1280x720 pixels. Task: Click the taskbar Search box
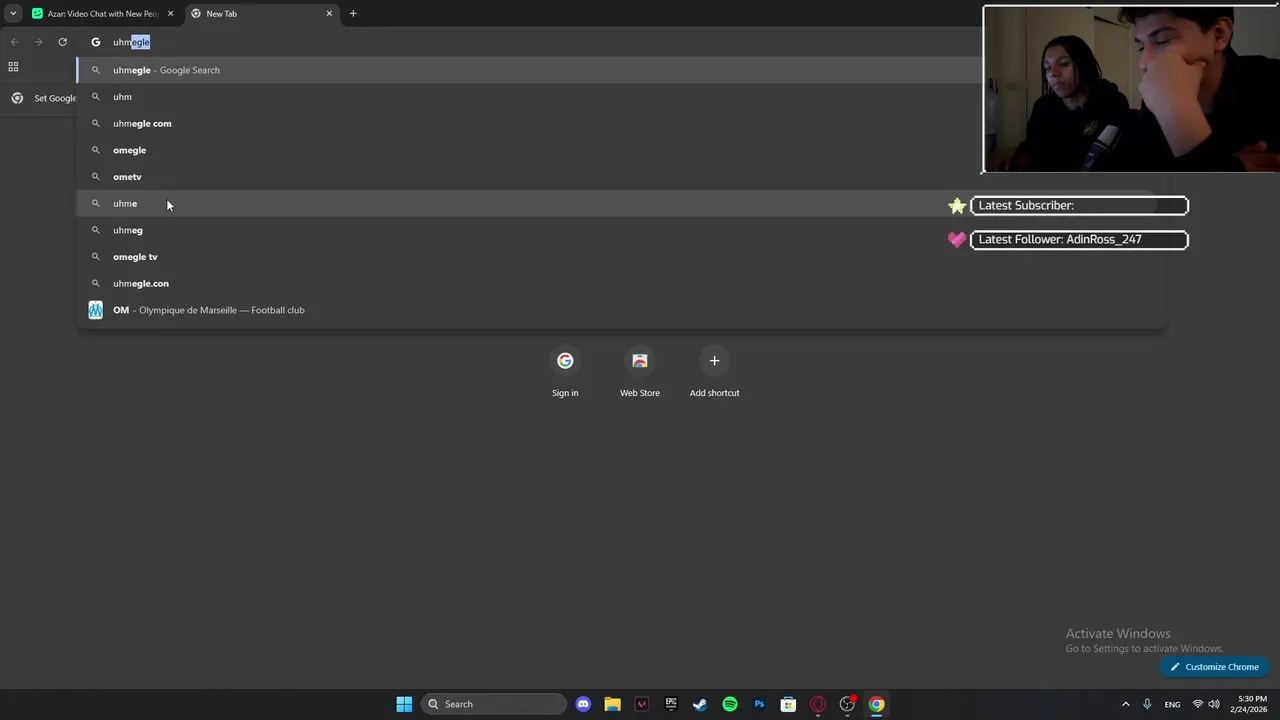pos(494,704)
